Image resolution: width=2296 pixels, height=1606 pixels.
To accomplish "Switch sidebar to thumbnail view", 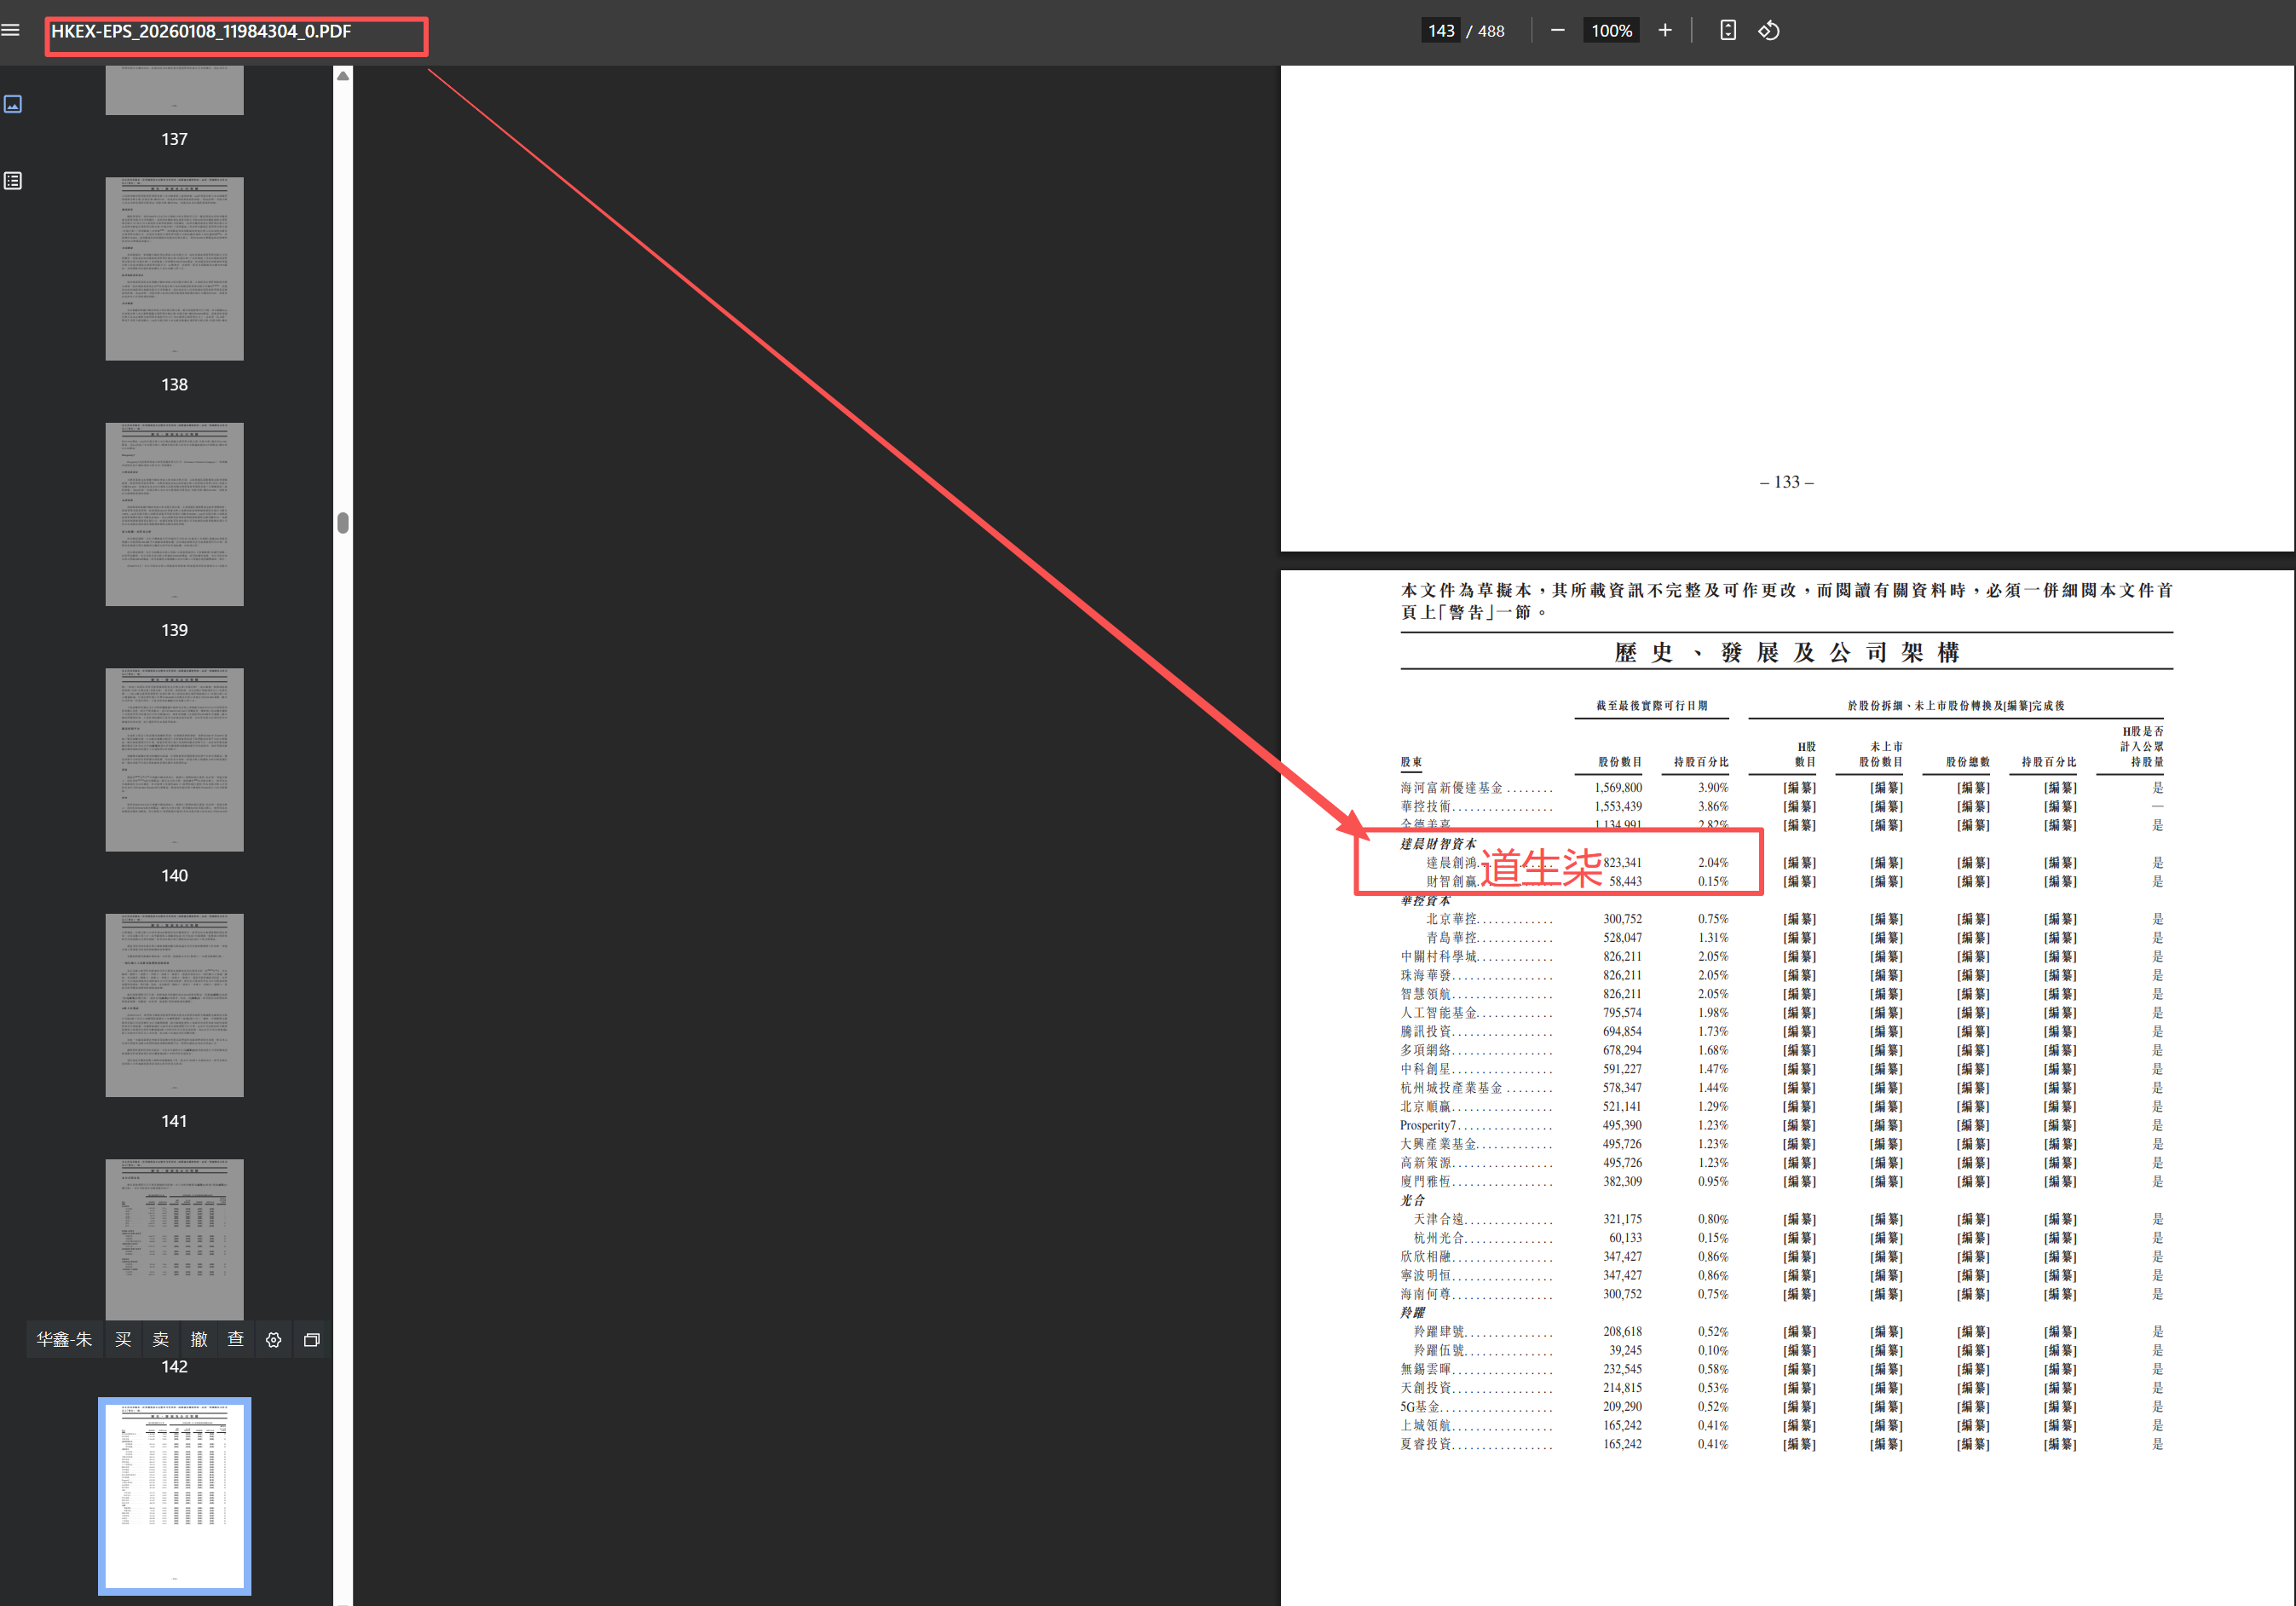I will [13, 104].
